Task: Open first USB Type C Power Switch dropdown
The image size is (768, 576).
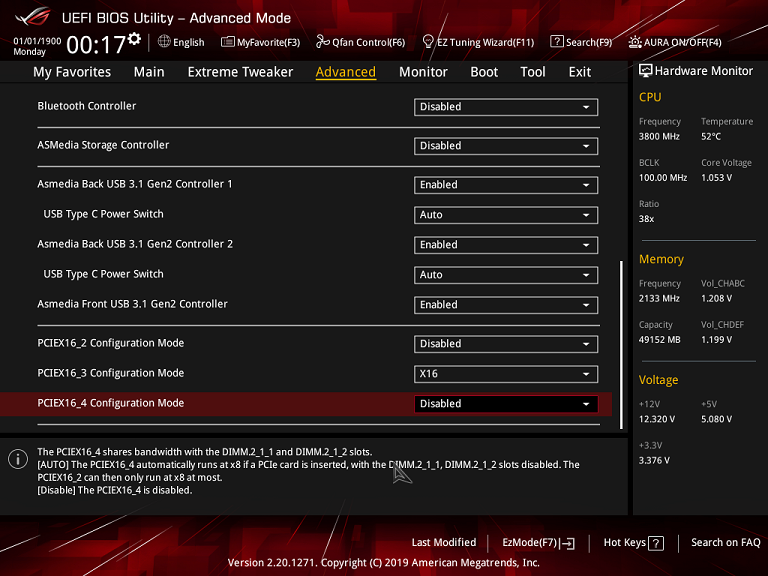Action: click(x=505, y=215)
